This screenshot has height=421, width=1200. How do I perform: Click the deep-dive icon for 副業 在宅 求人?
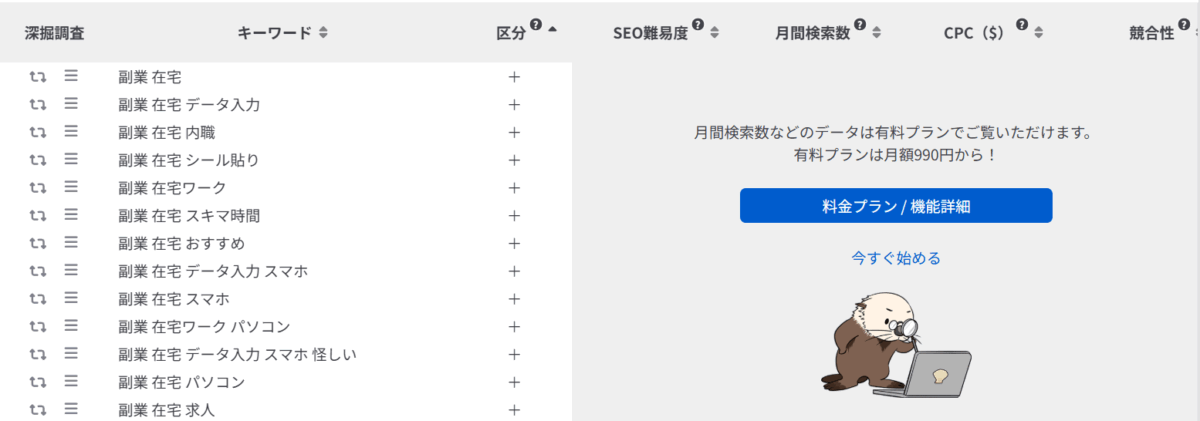(x=39, y=409)
